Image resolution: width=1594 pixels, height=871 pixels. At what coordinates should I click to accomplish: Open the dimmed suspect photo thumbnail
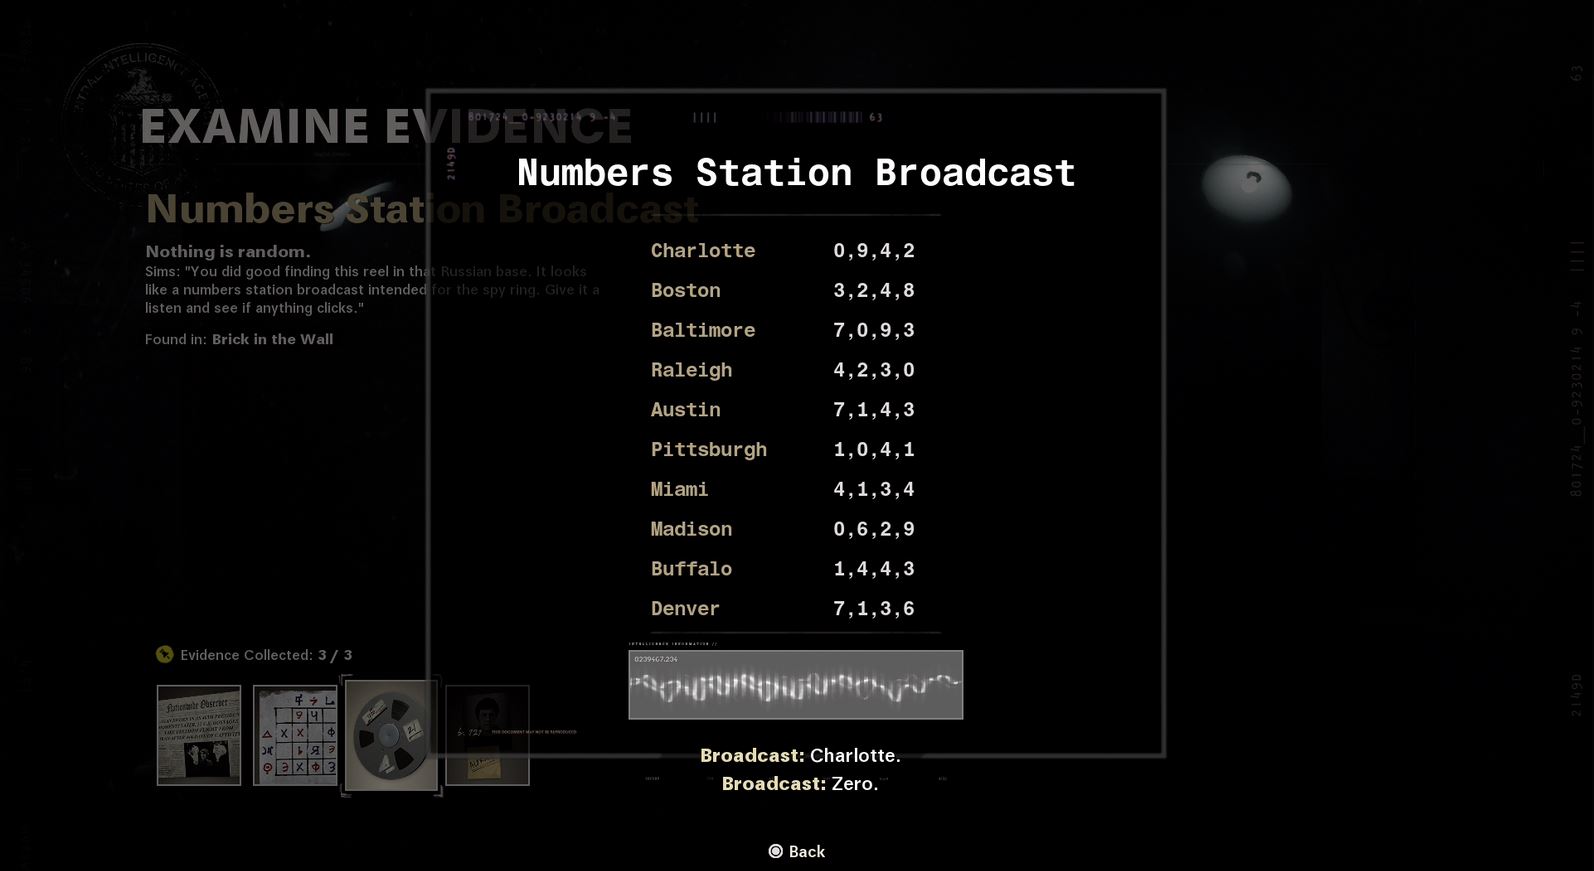tap(487, 735)
